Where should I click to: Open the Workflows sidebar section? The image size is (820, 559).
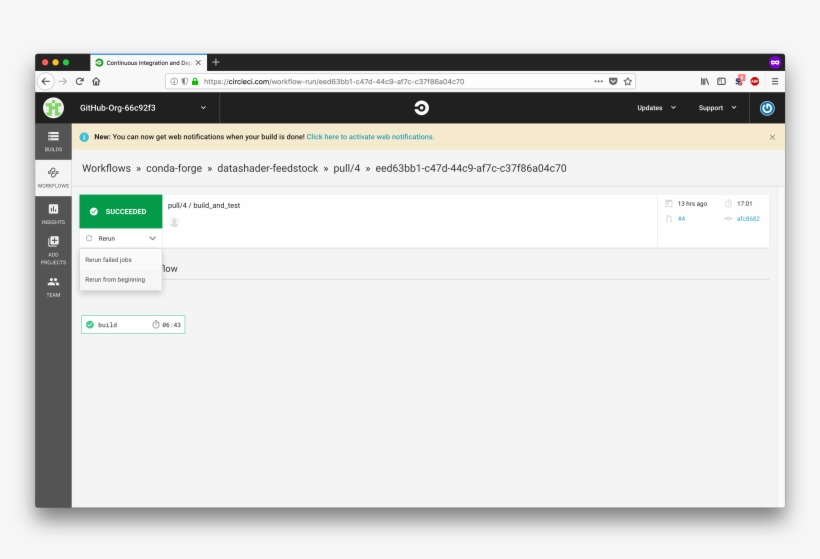click(x=53, y=176)
